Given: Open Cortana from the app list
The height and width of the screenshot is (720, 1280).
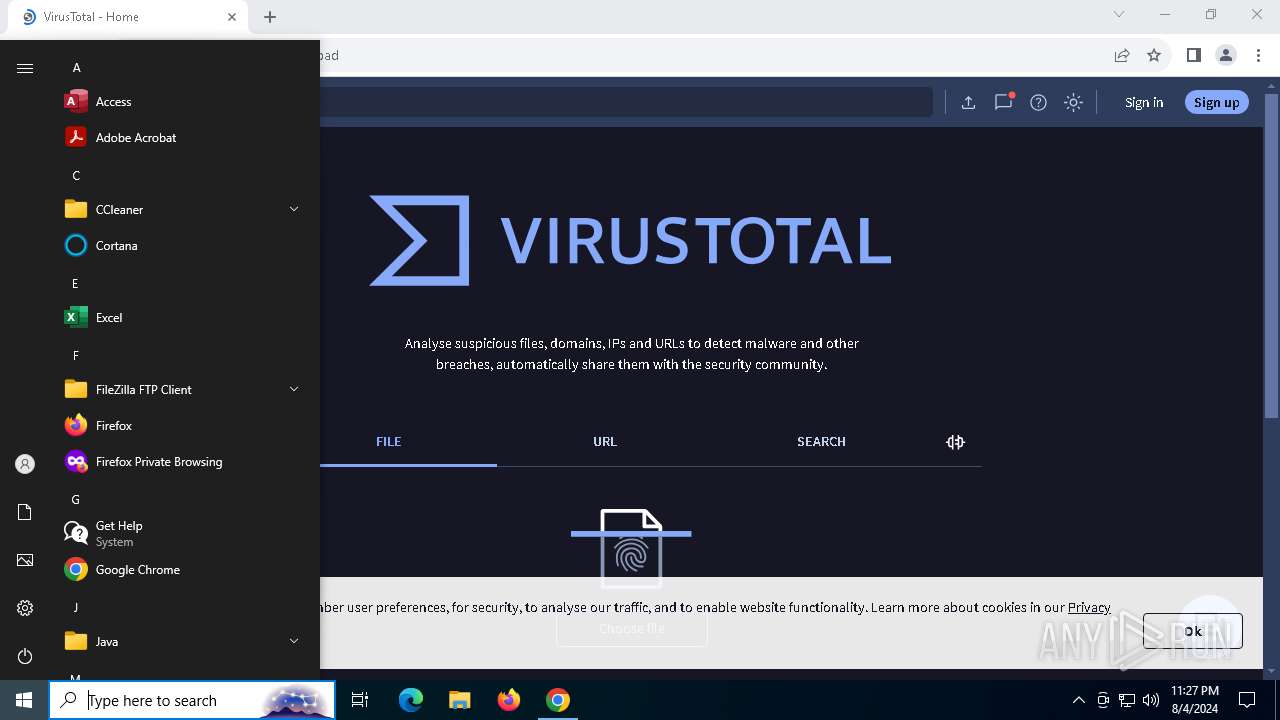Looking at the screenshot, I should pos(180,246).
